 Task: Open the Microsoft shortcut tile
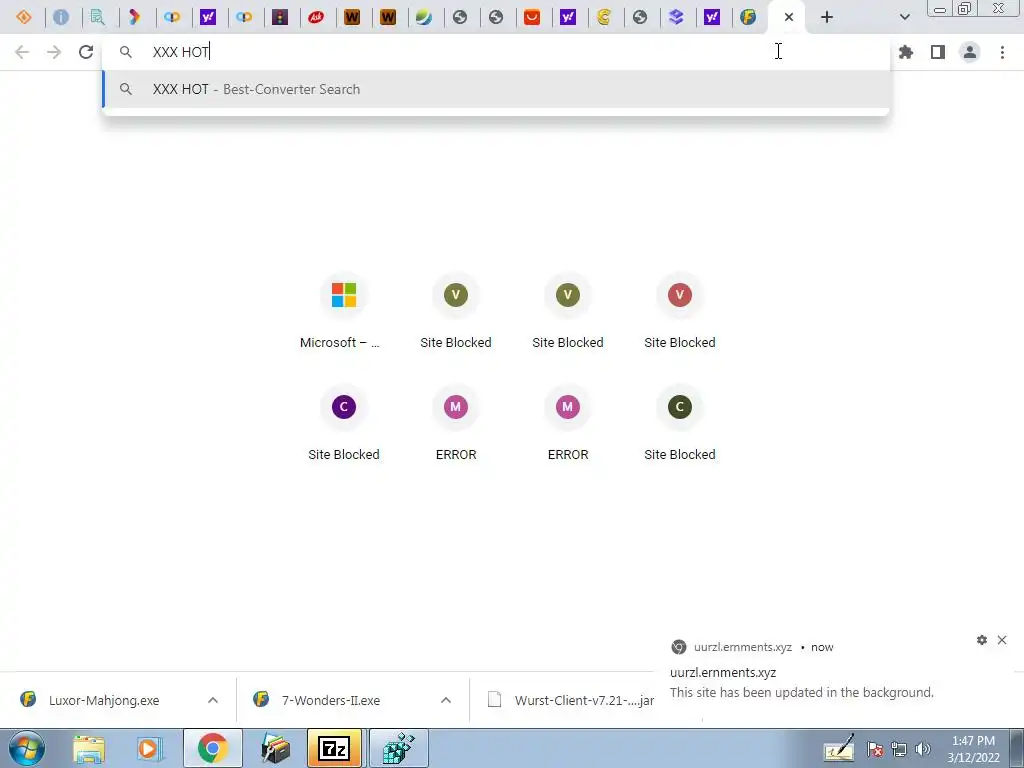[344, 312]
